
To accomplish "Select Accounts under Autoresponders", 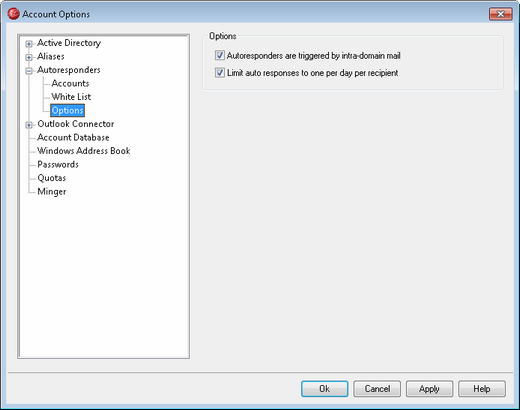I will pyautogui.click(x=70, y=83).
